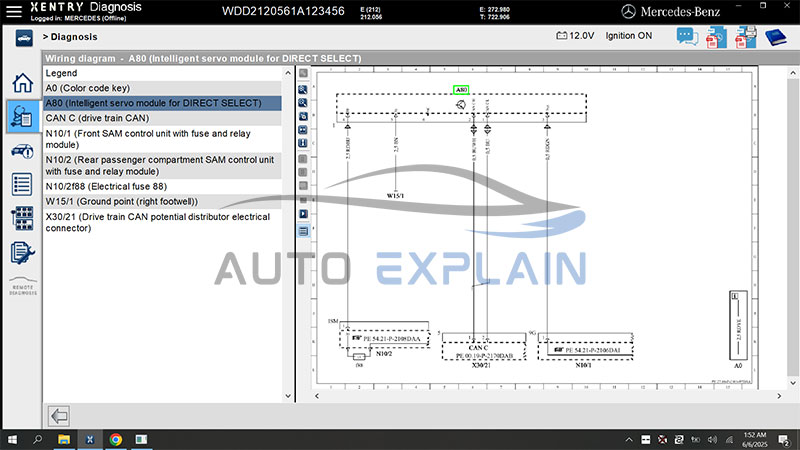Viewport: 800px width, 450px height.
Task: Select A0 (Color code key) legend entry
Action: pos(162,88)
